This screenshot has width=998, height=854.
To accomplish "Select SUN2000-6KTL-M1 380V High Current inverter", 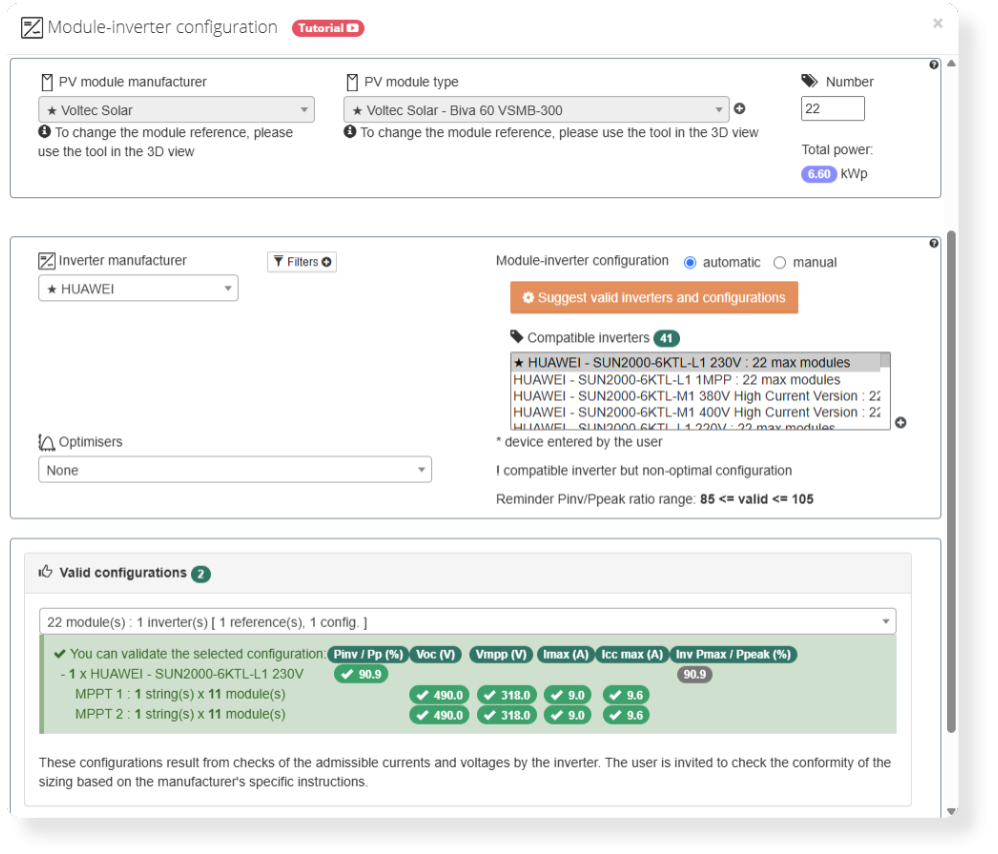I will pos(696,396).
